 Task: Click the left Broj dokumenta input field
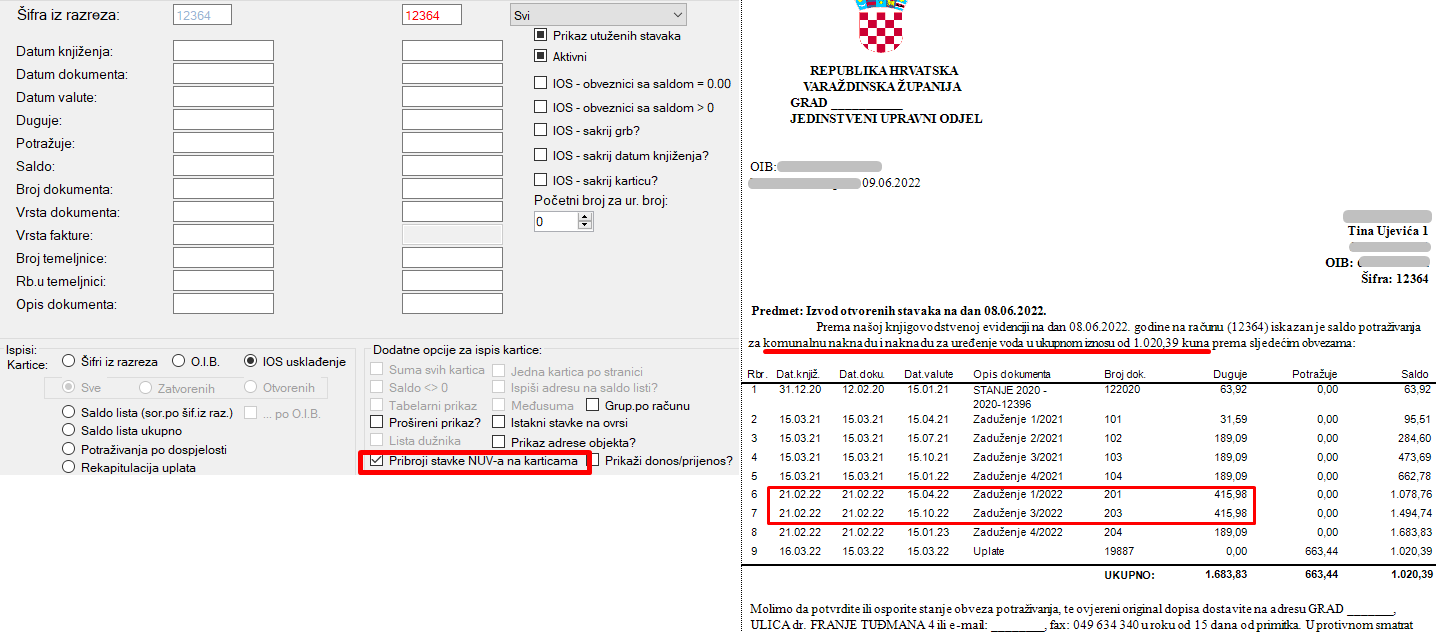(x=223, y=189)
